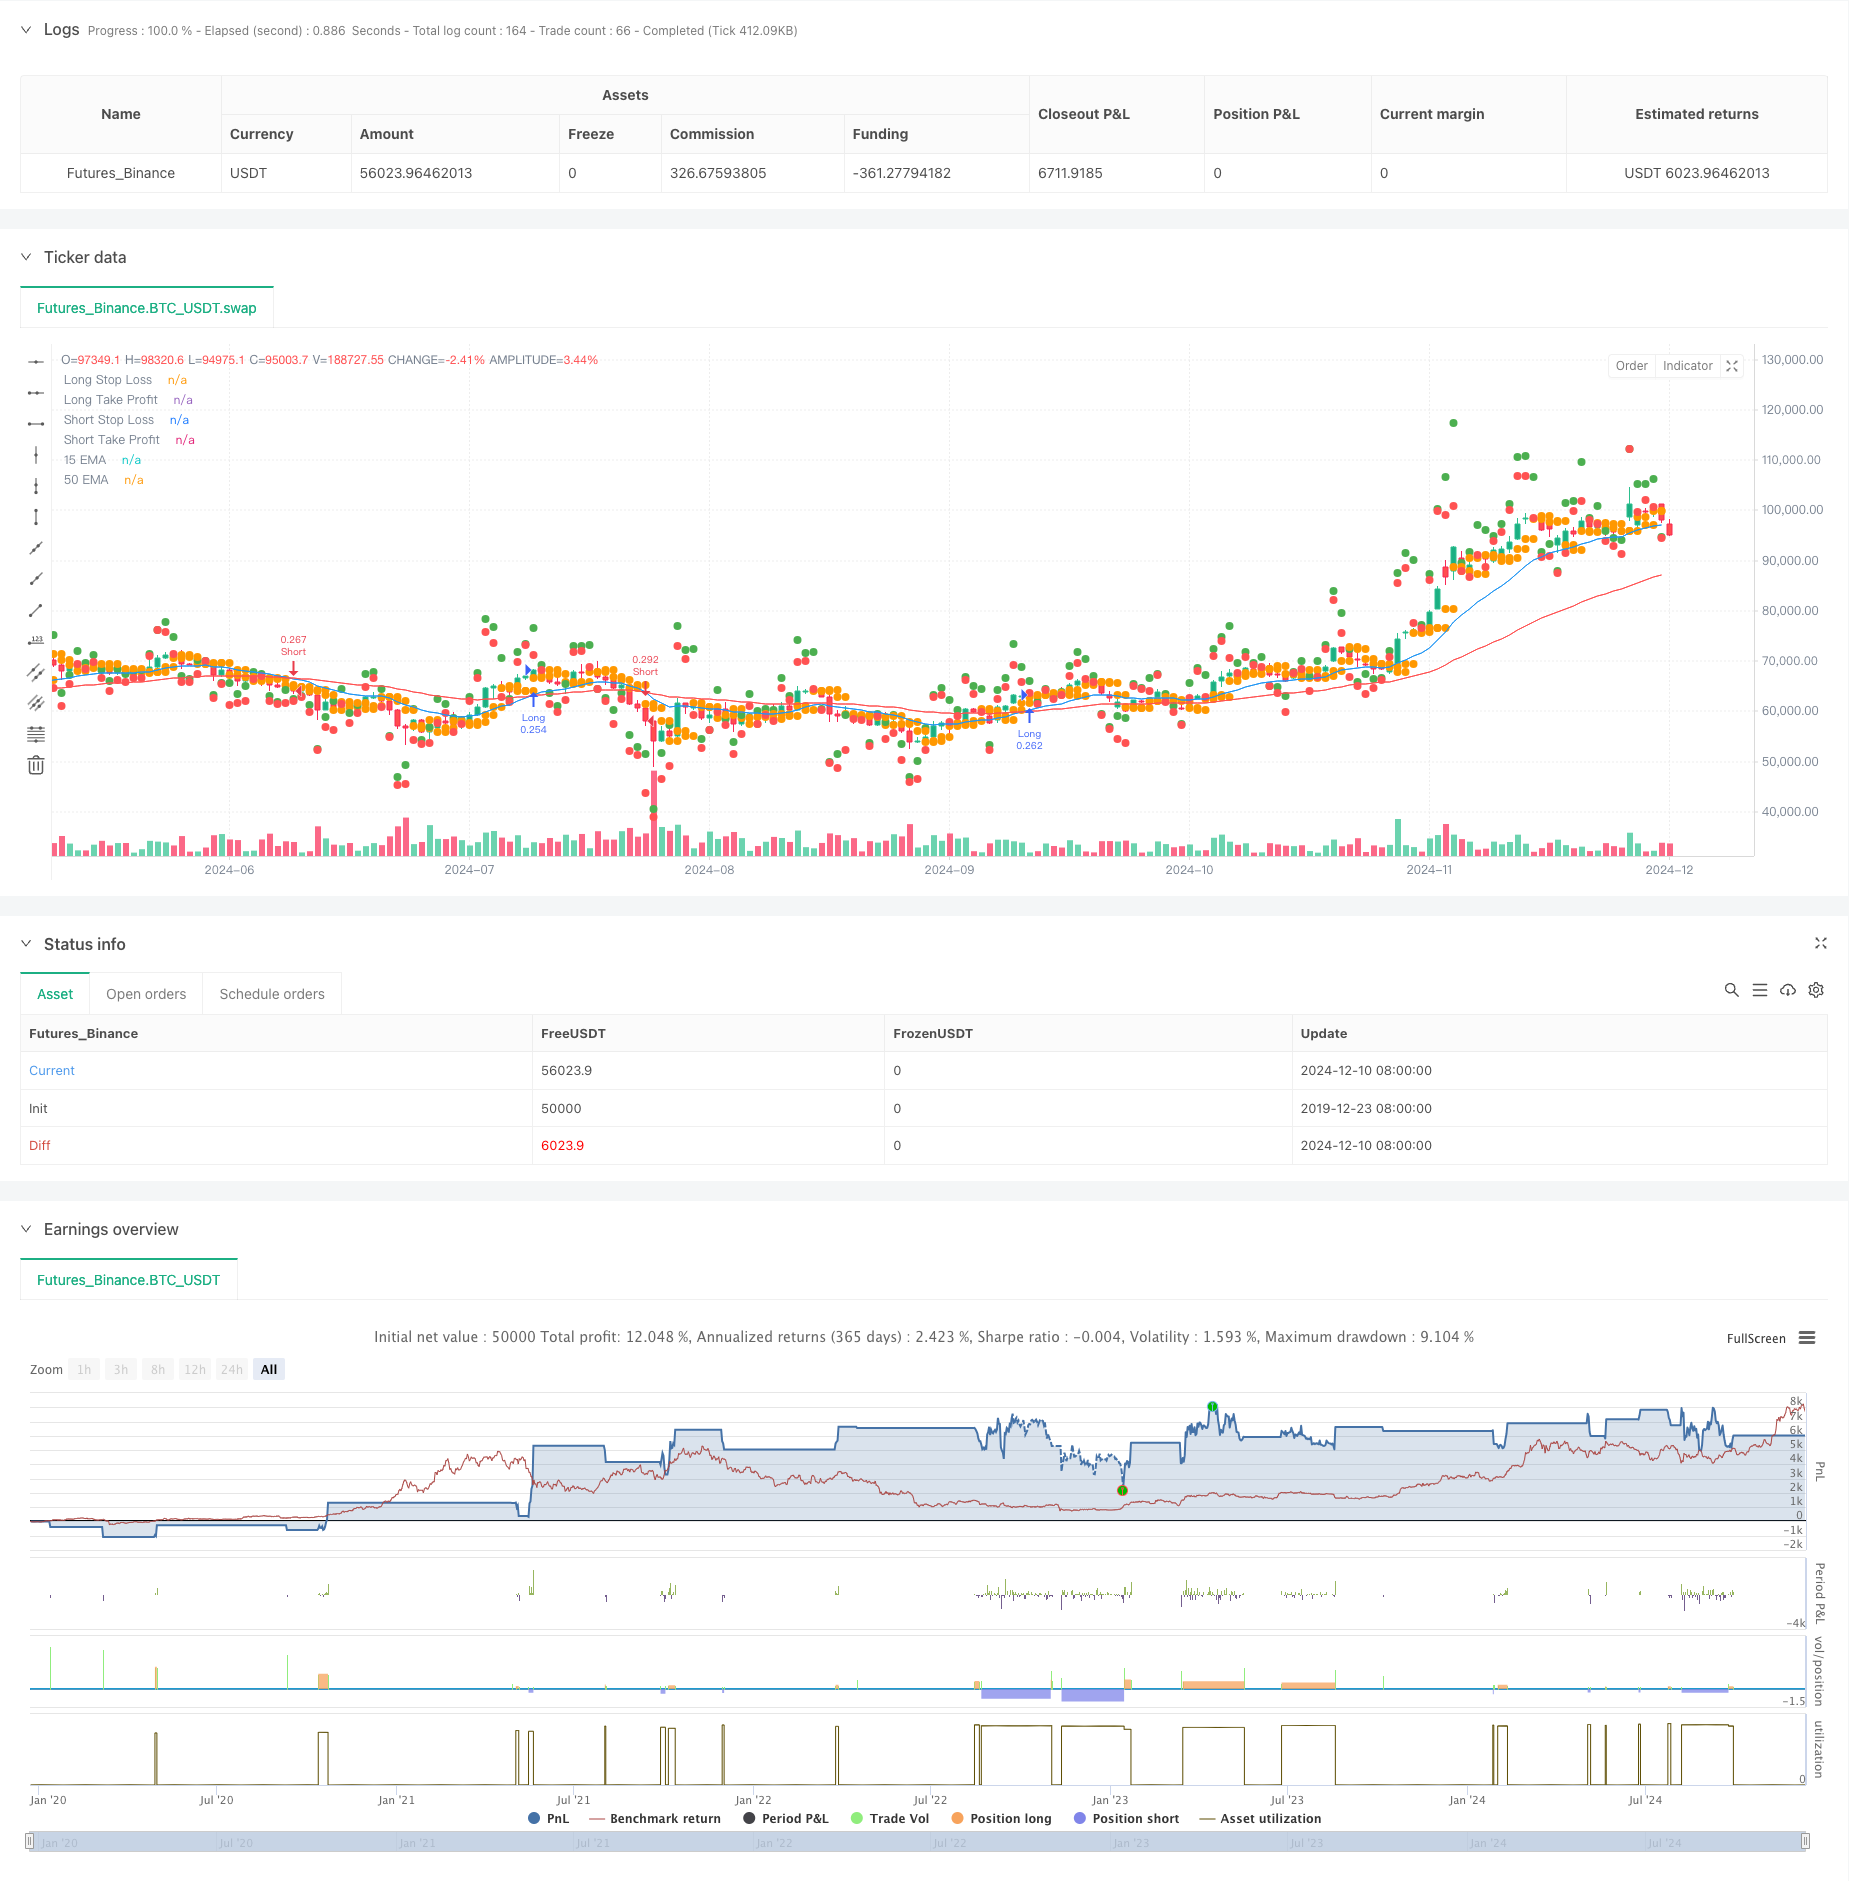1849x1881 pixels.
Task: Click the Commission value 326.67593805
Action: coord(718,173)
